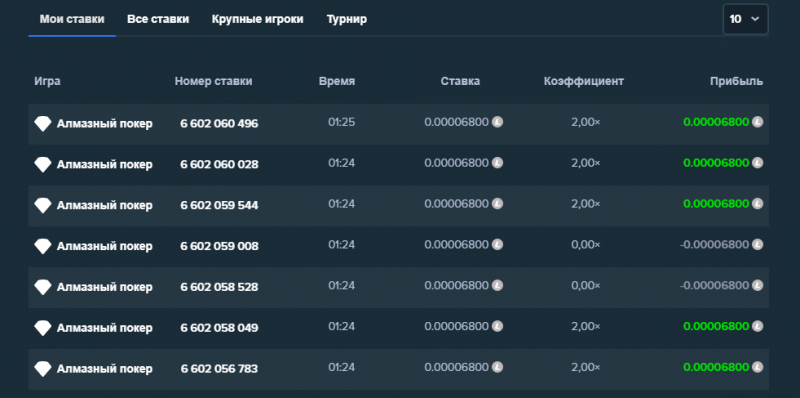The width and height of the screenshot is (800, 398).
Task: Click stake 0.00006800 in row 6 602 059 544
Action: pyautogui.click(x=457, y=204)
